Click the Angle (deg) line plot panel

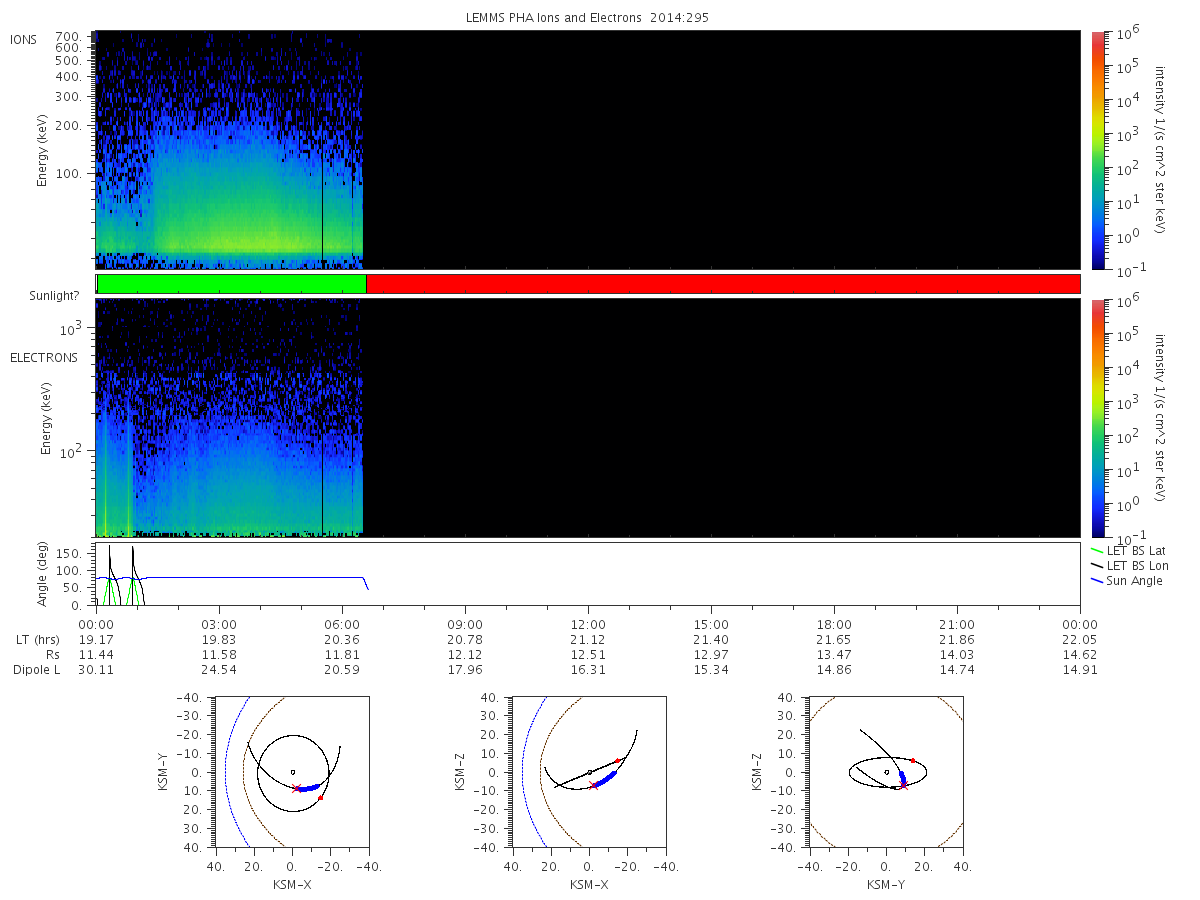pyautogui.click(x=588, y=574)
